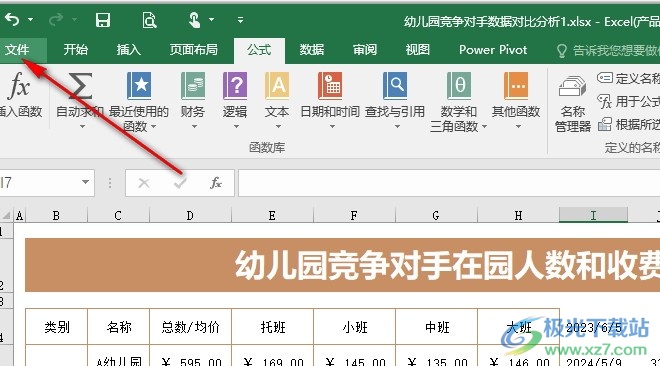The height and width of the screenshot is (366, 660).
Task: Click 插入函数 (Insert Function) fx button
Action: pyautogui.click(x=20, y=96)
